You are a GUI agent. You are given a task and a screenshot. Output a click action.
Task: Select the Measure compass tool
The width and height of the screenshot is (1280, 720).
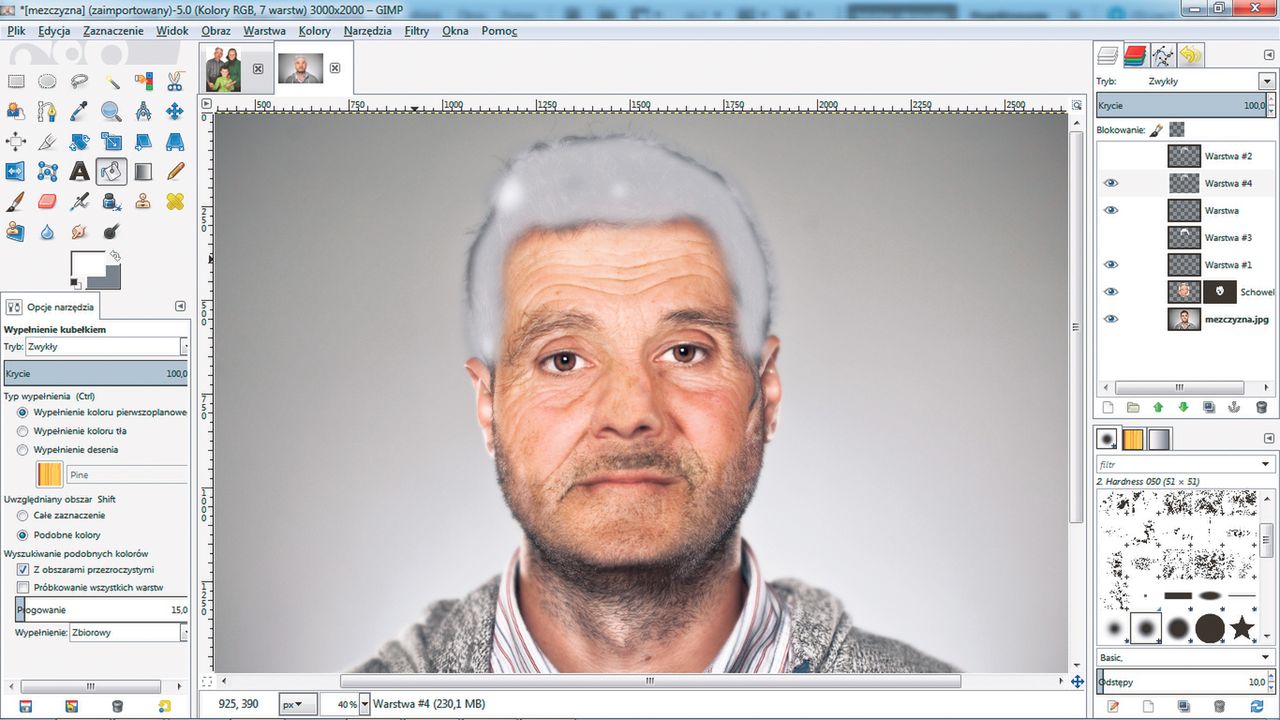(143, 112)
